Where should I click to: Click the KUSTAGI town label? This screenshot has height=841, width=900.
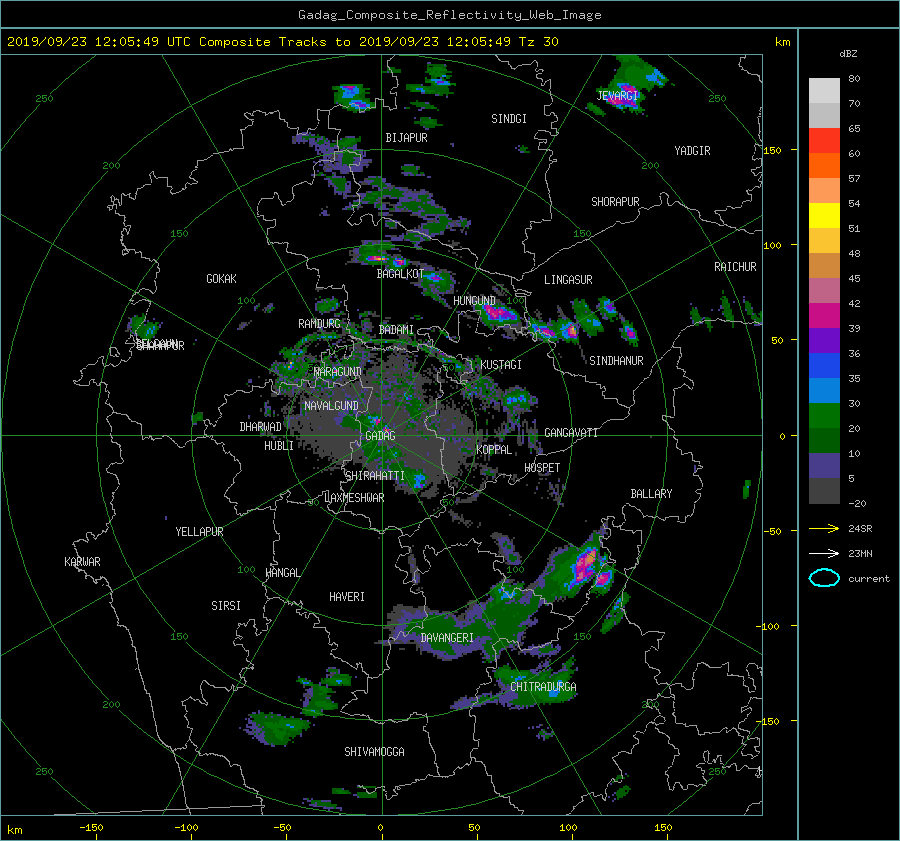[x=501, y=365]
